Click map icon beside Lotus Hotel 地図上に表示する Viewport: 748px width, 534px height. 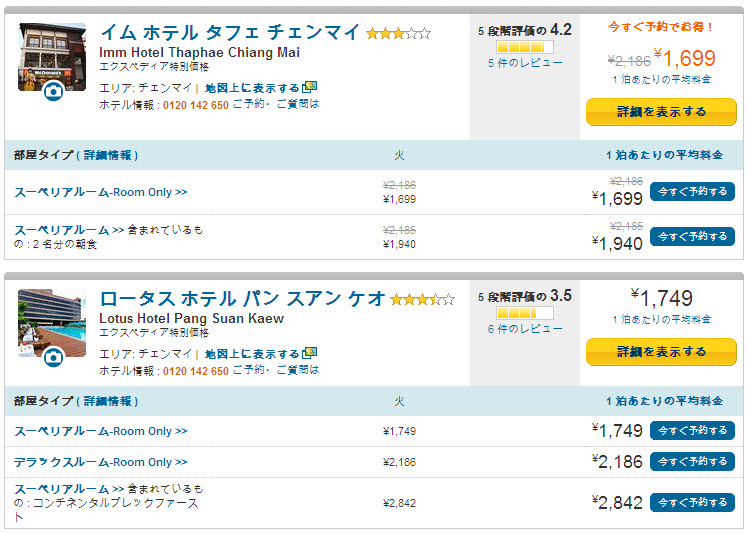click(x=310, y=353)
